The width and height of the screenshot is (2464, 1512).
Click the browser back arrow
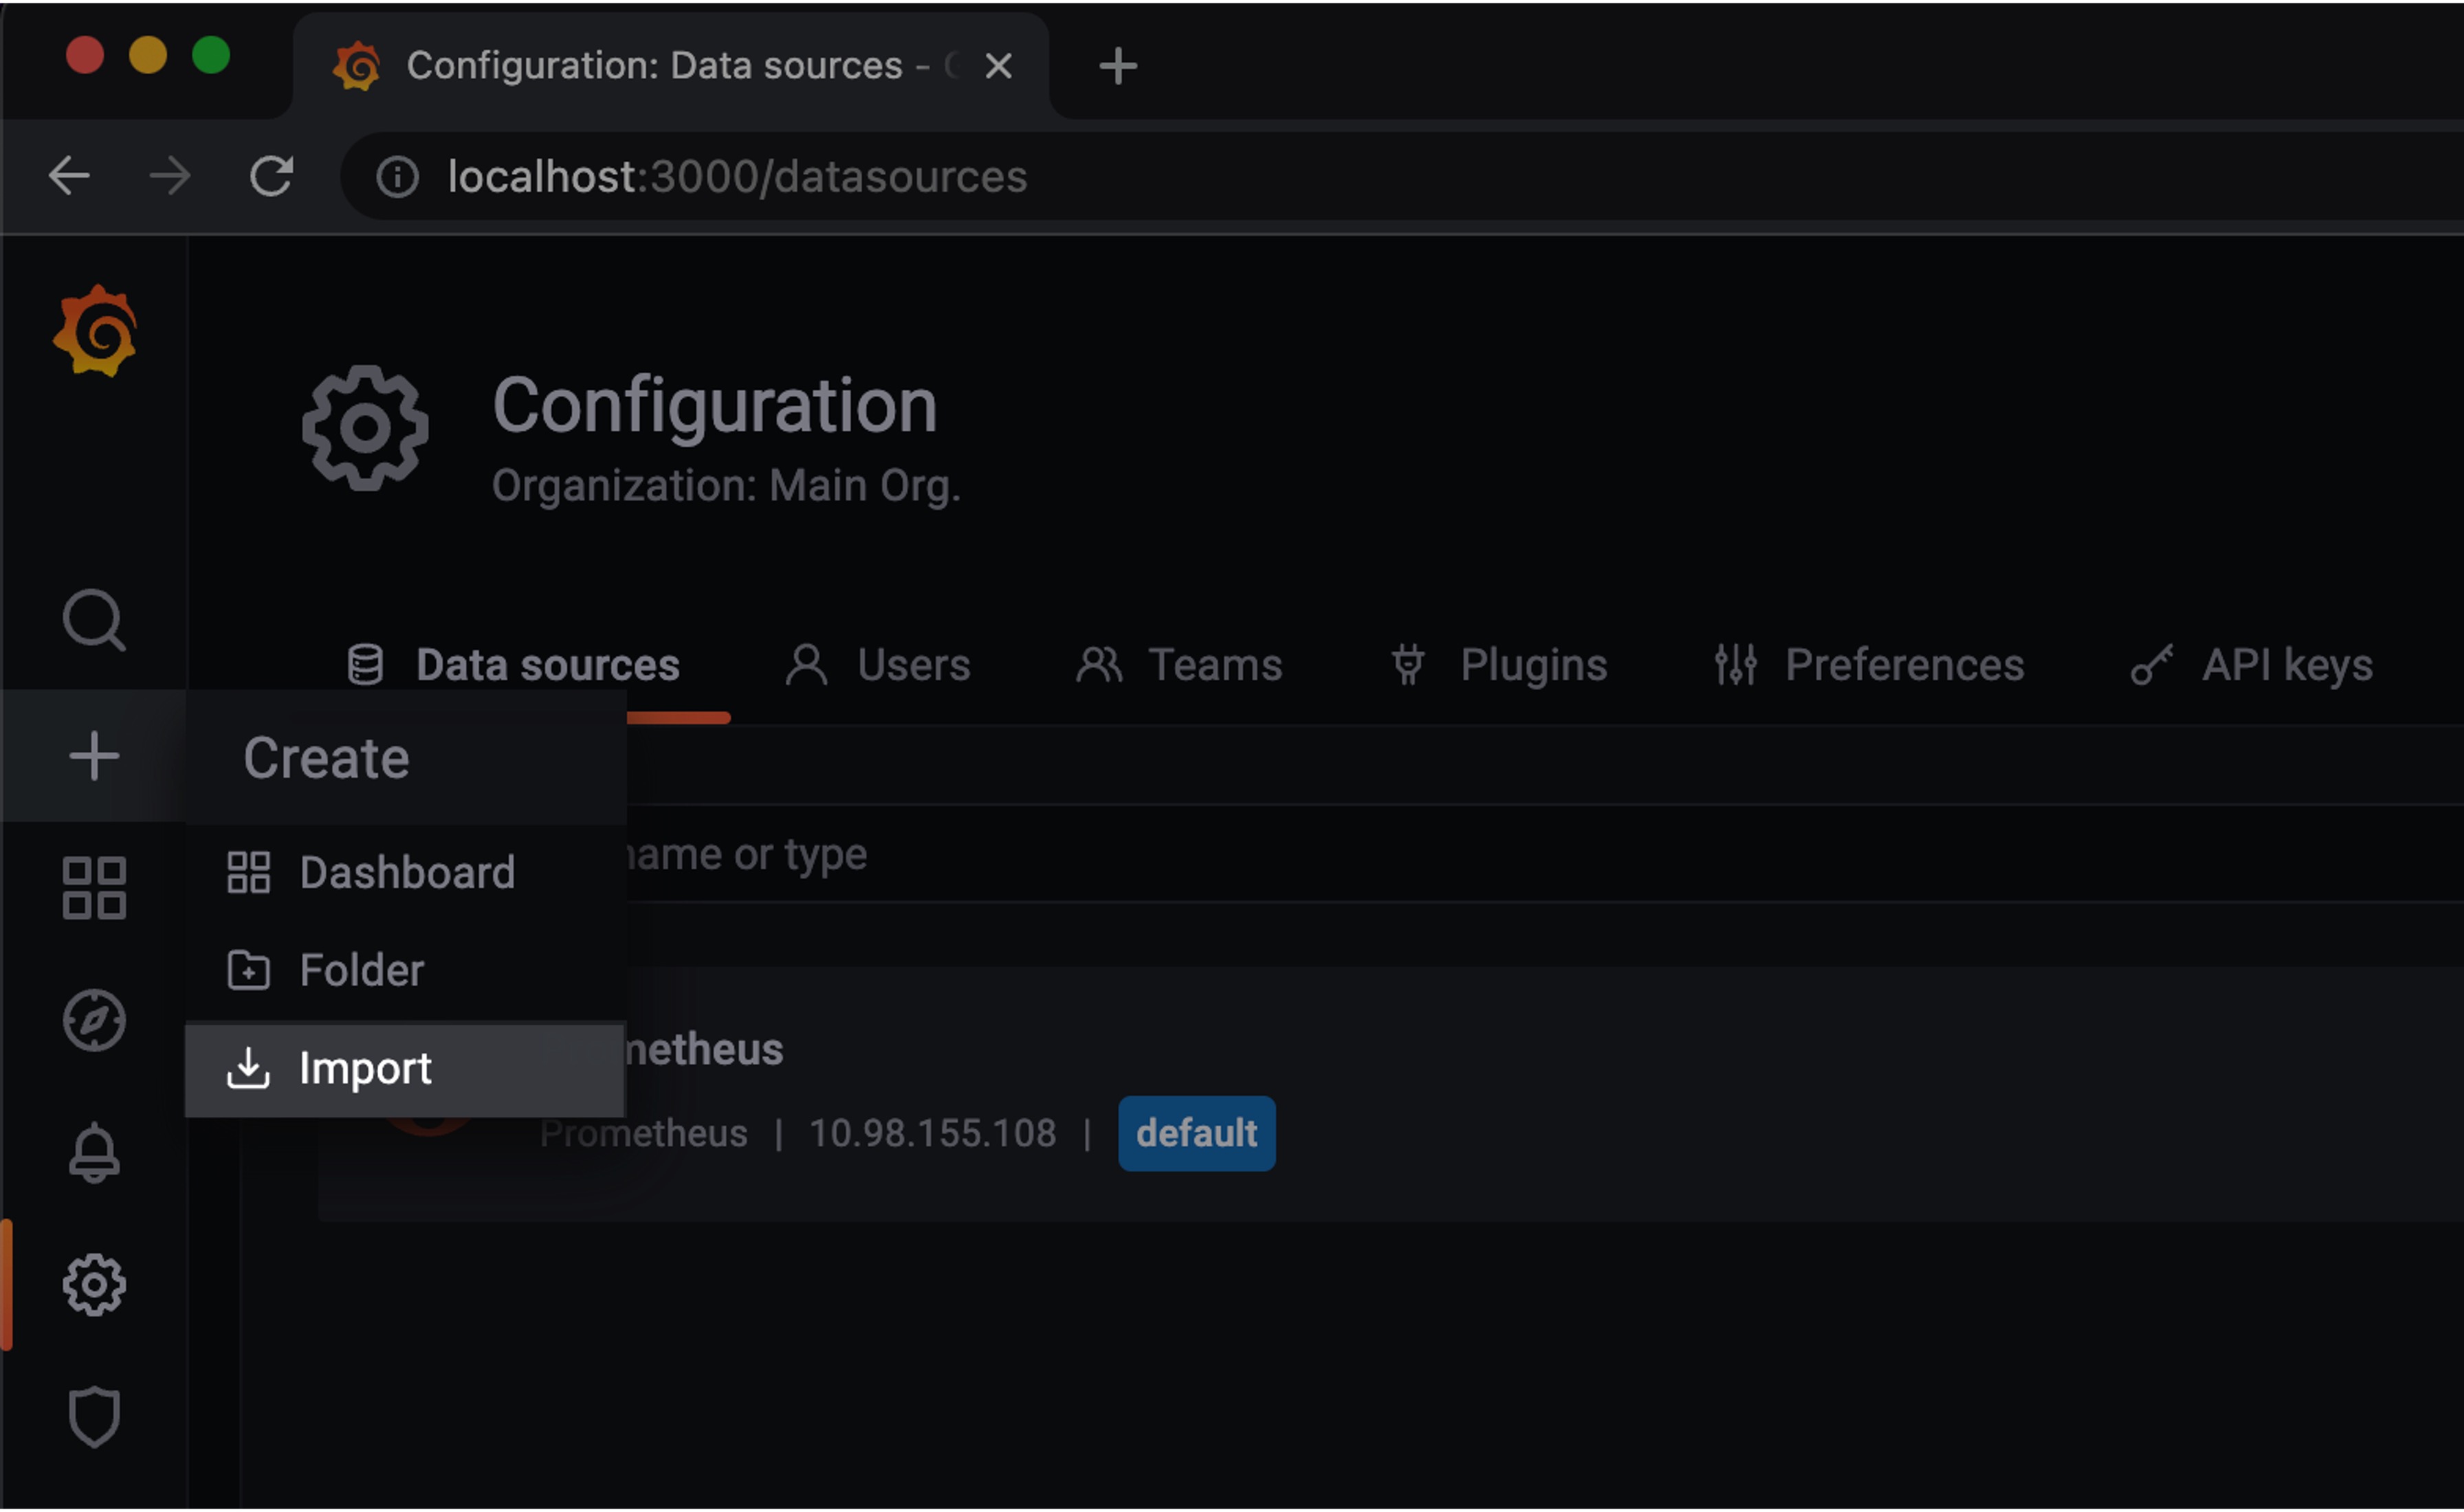point(69,176)
